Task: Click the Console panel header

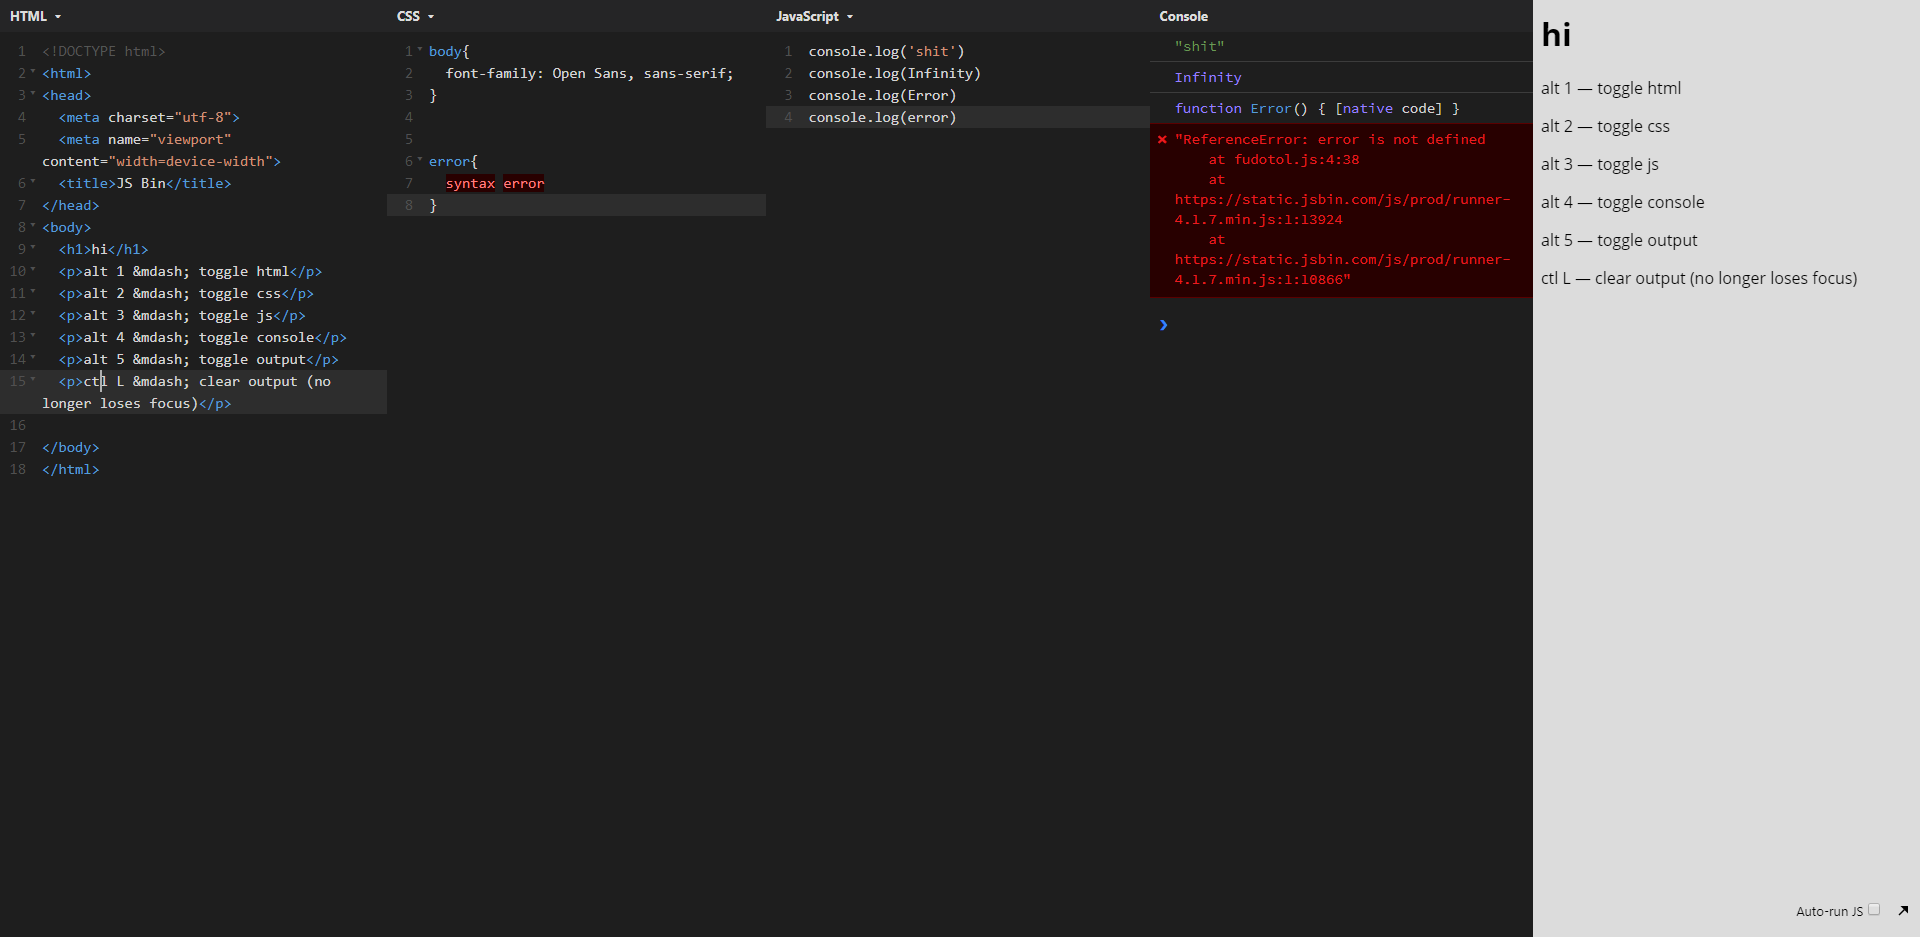Action: pos(1184,16)
